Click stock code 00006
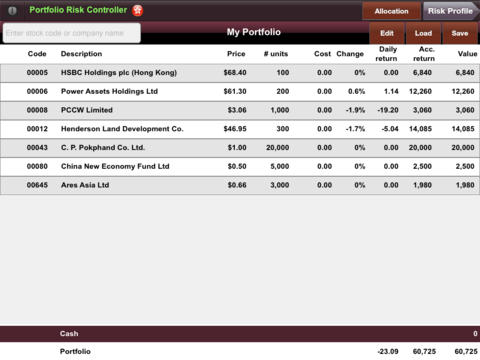 point(37,91)
